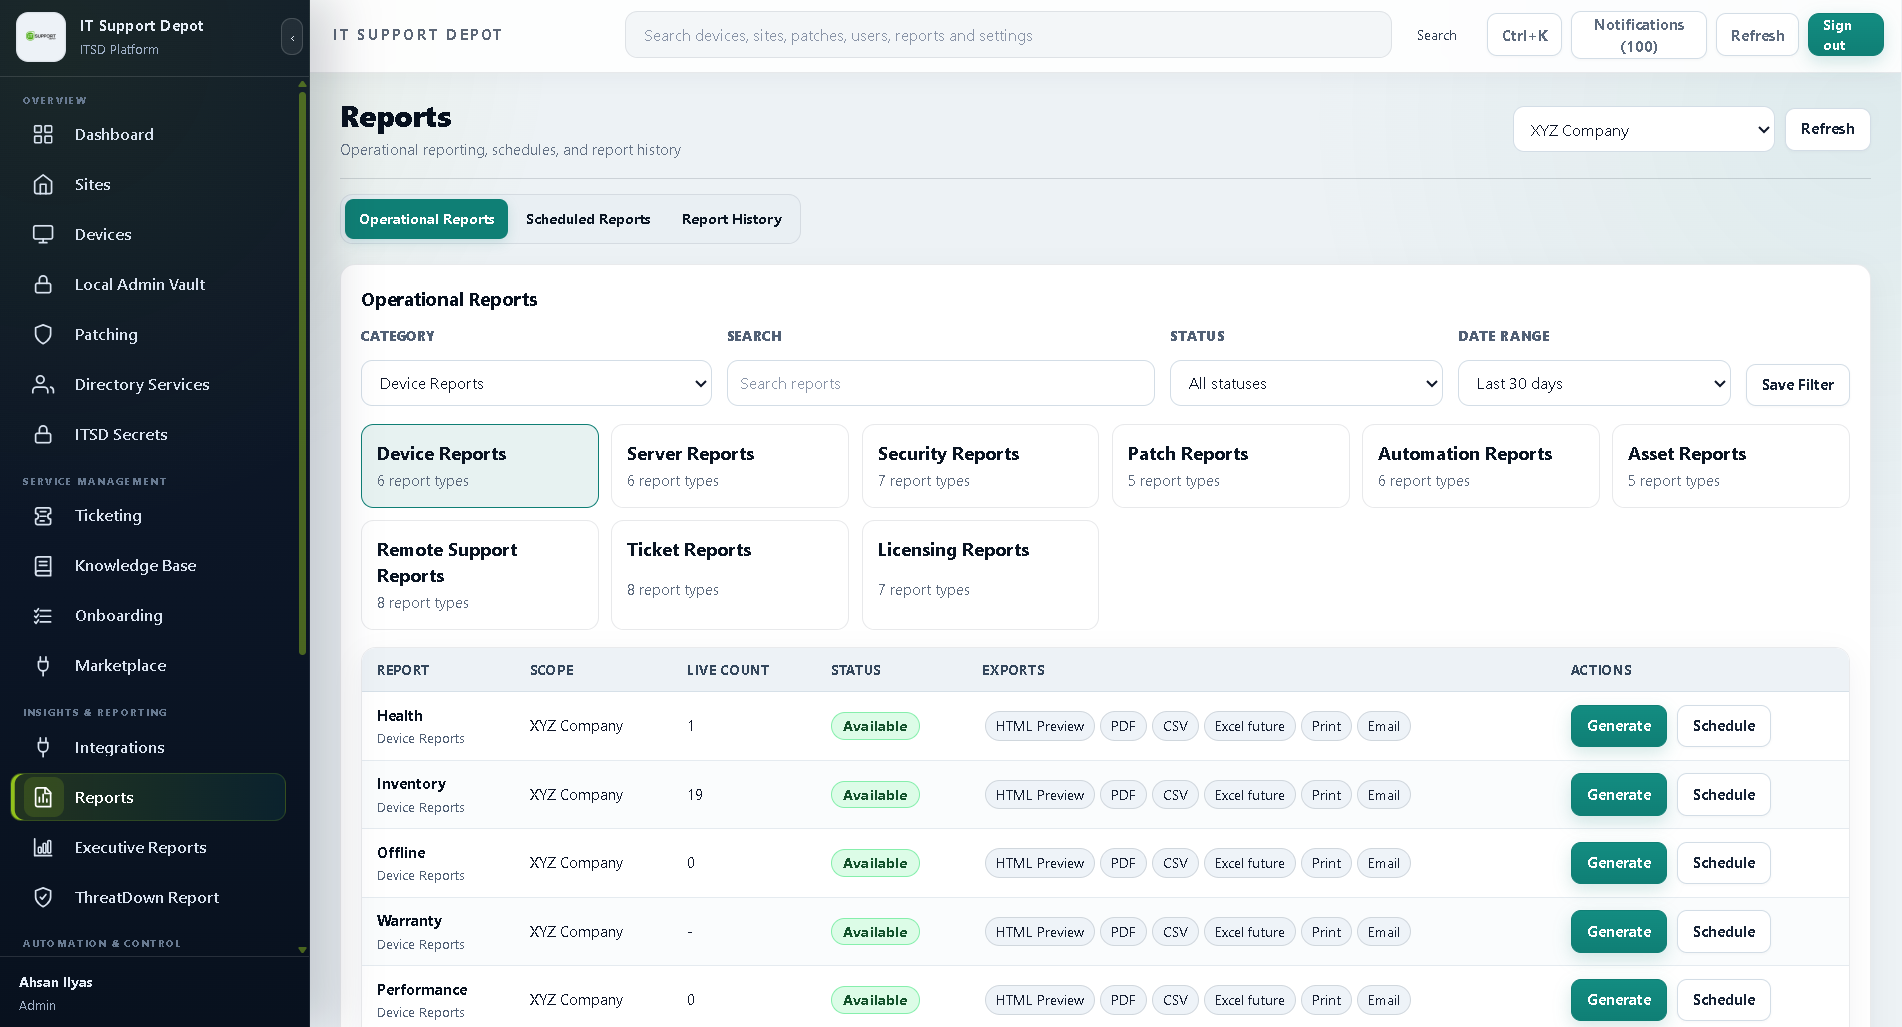1902x1027 pixels.
Task: Click Save Filter button
Action: coord(1797,385)
